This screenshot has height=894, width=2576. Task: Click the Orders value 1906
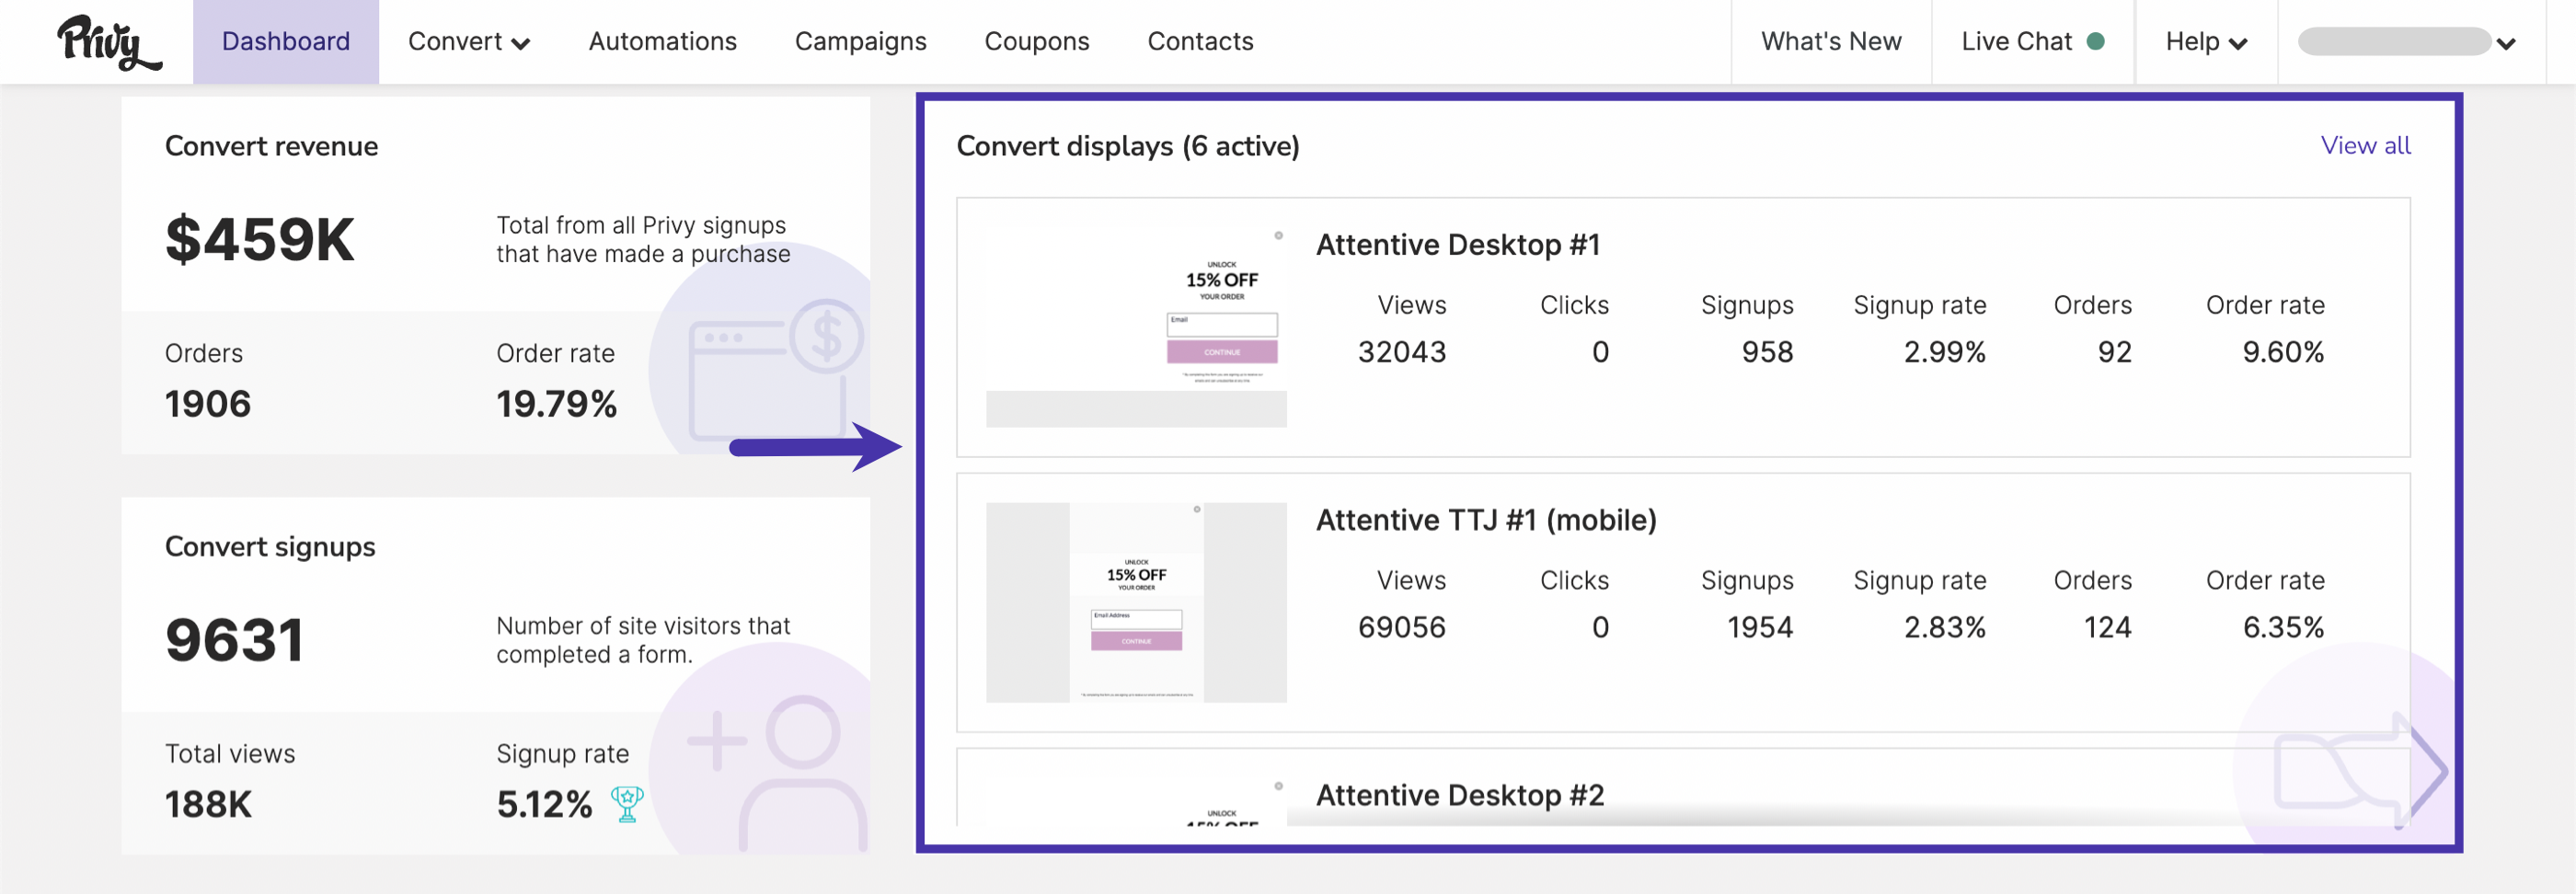coord(208,404)
